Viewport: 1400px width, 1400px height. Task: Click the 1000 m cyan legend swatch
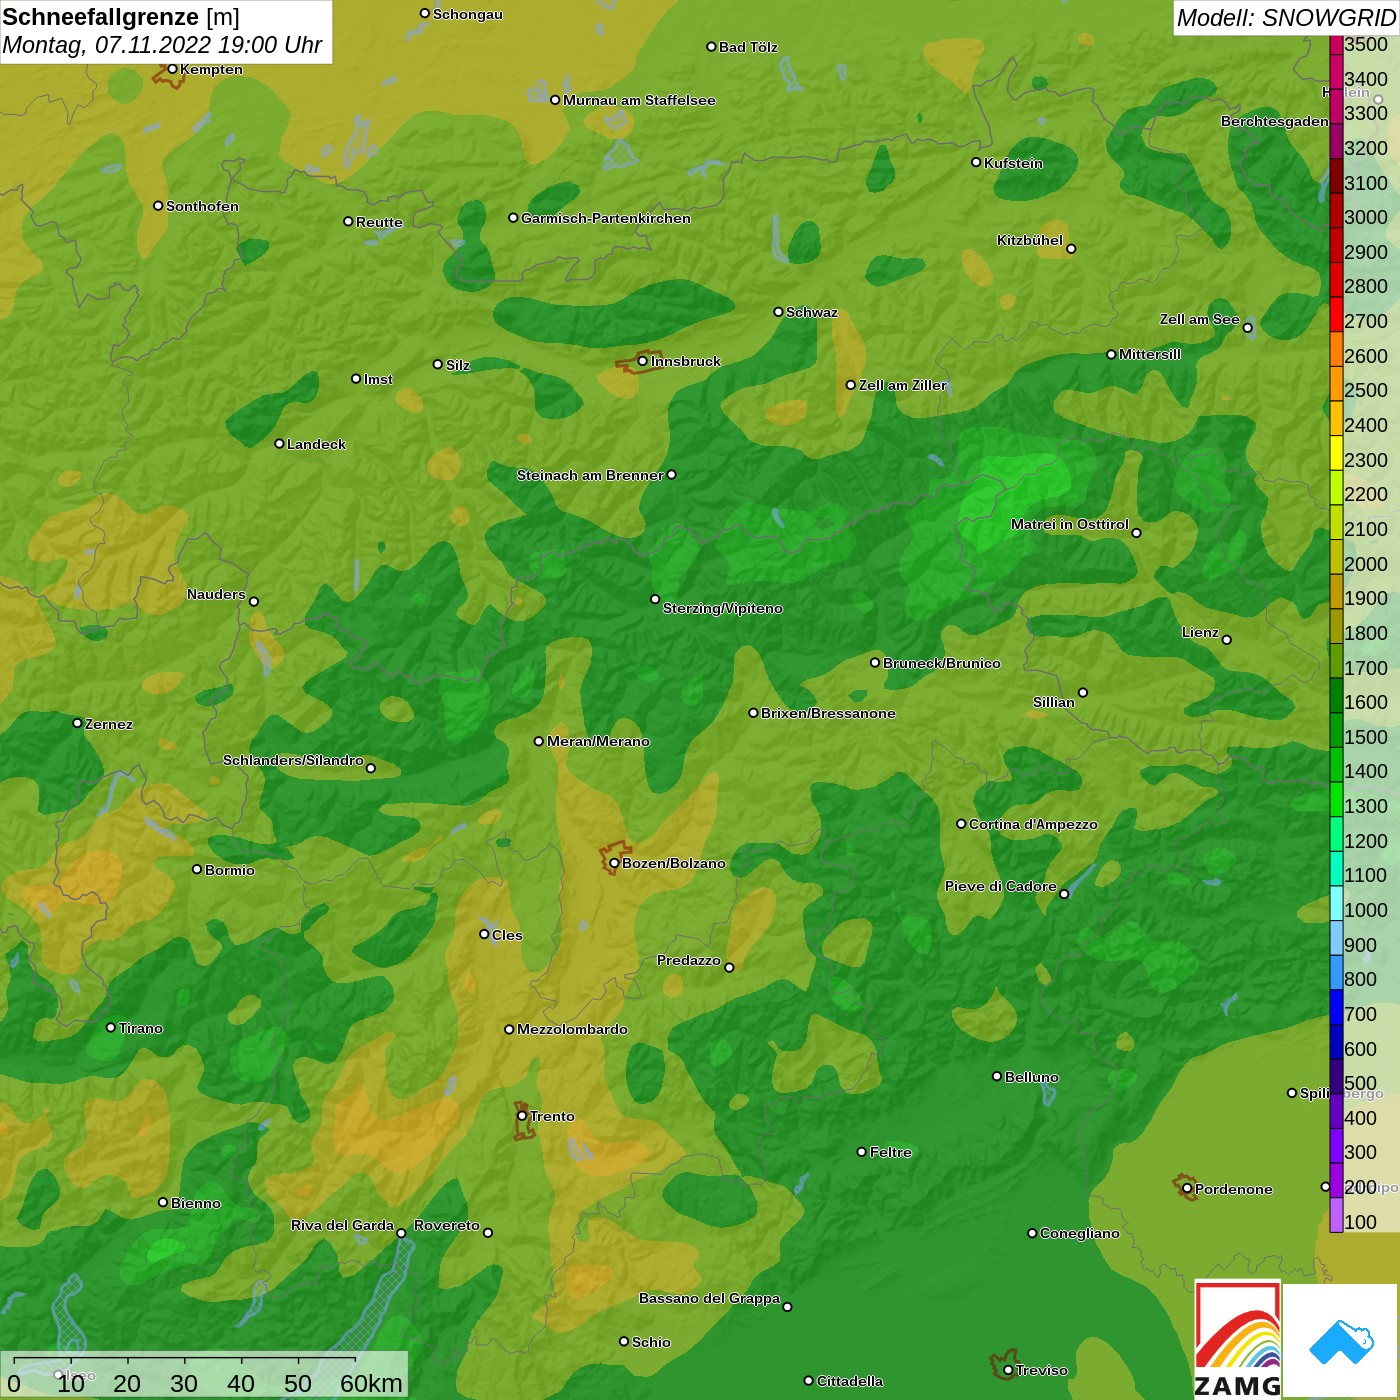(1336, 902)
